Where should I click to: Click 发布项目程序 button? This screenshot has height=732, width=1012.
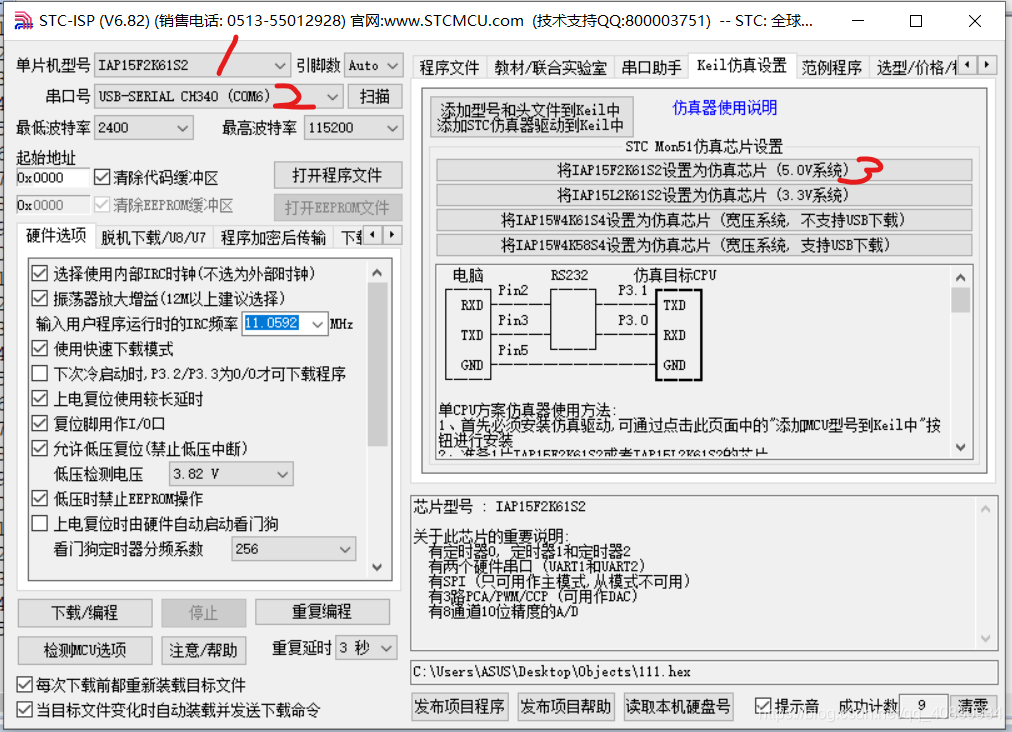(459, 707)
